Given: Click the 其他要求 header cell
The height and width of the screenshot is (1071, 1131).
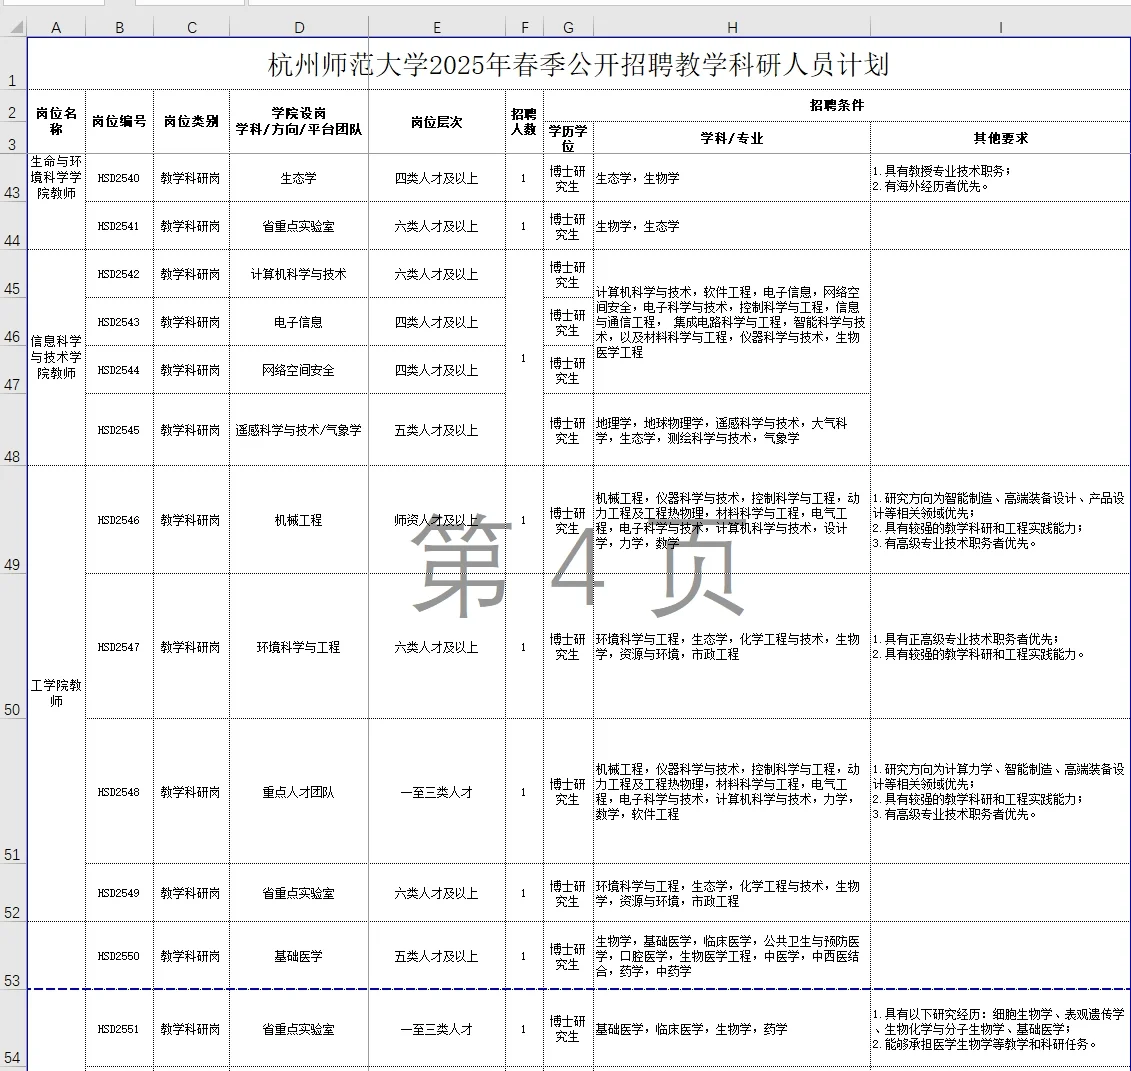Looking at the screenshot, I should pos(1000,137).
